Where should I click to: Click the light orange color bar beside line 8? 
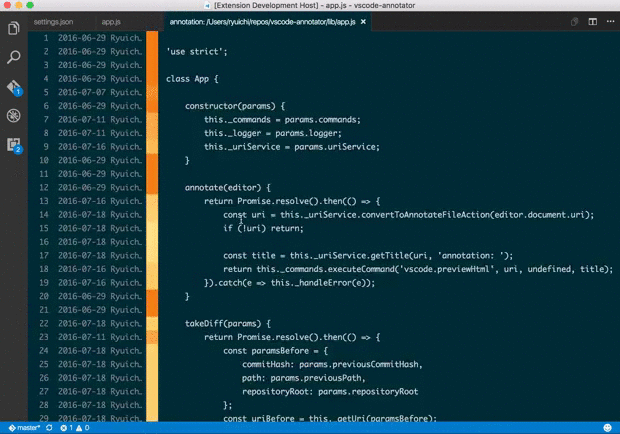pyautogui.click(x=152, y=133)
